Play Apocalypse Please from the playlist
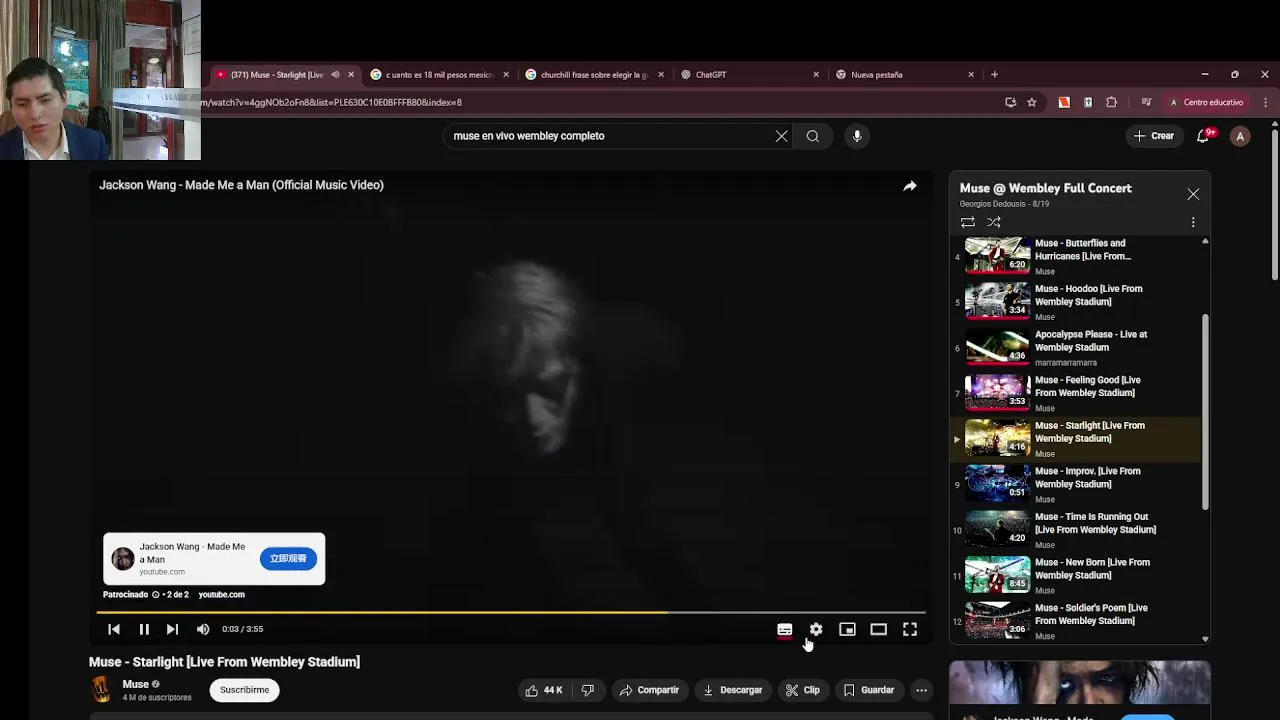1280x720 pixels. click(1075, 348)
